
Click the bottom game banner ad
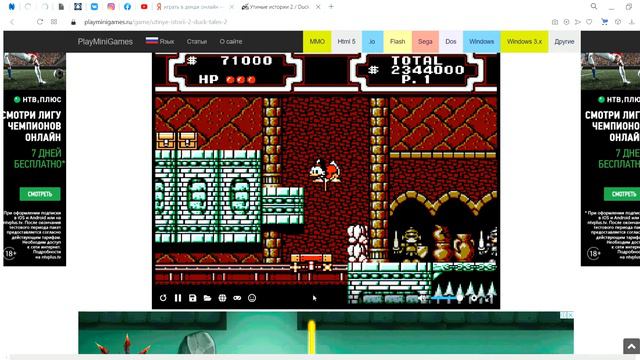326,333
